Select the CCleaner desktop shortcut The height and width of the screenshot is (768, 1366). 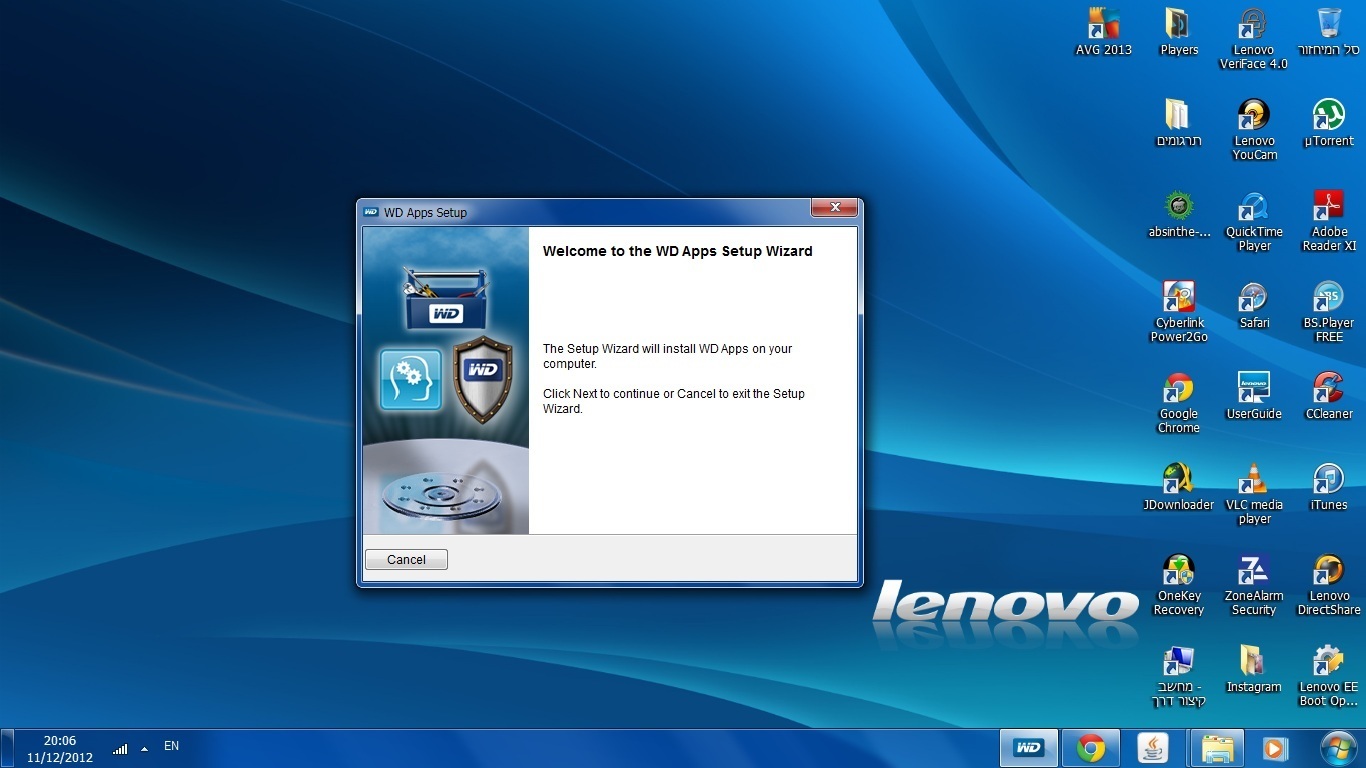click(x=1329, y=396)
